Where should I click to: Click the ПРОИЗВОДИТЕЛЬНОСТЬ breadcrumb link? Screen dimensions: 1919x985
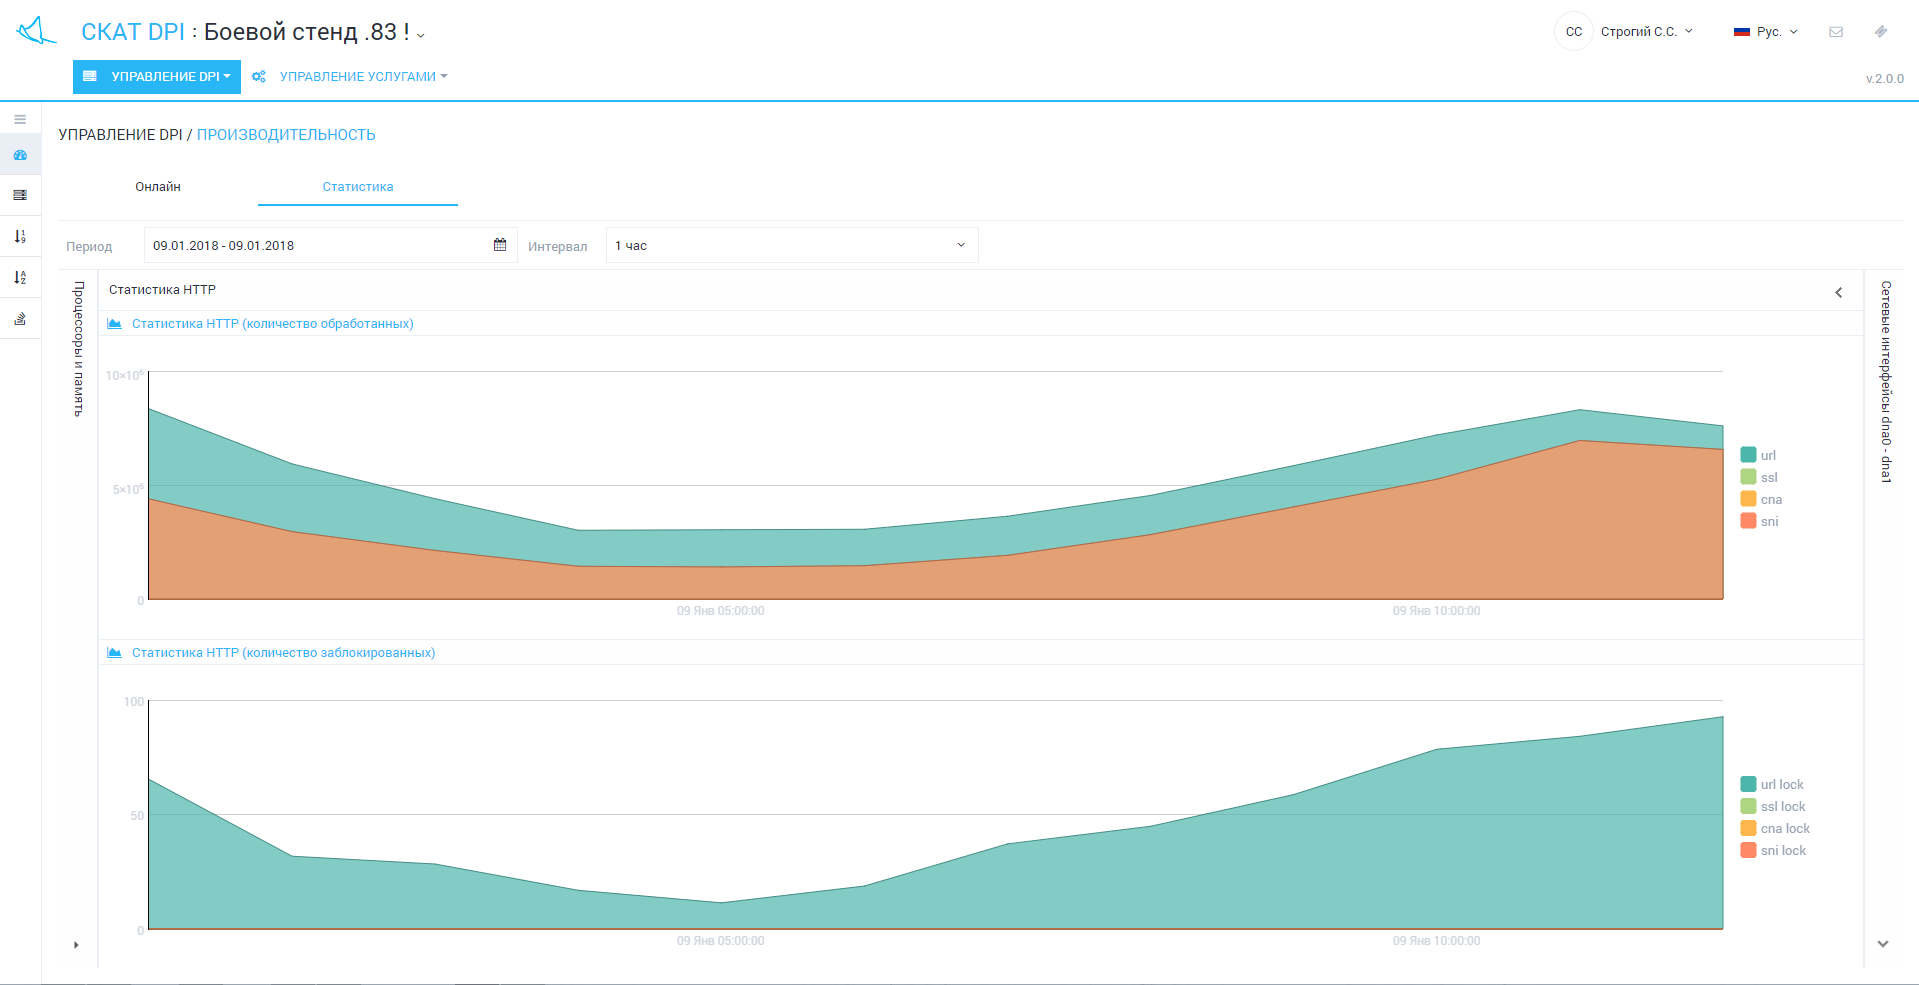pos(286,135)
